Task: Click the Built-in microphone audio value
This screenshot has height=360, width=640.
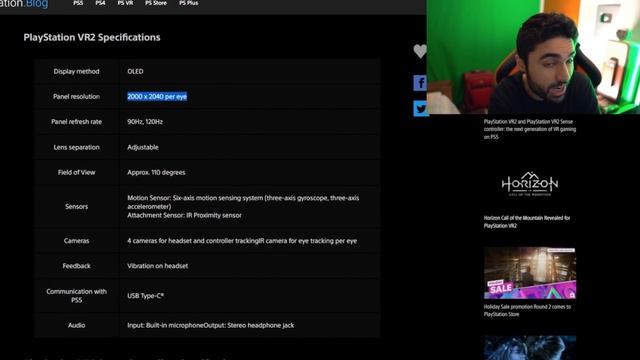Action: coord(211,325)
